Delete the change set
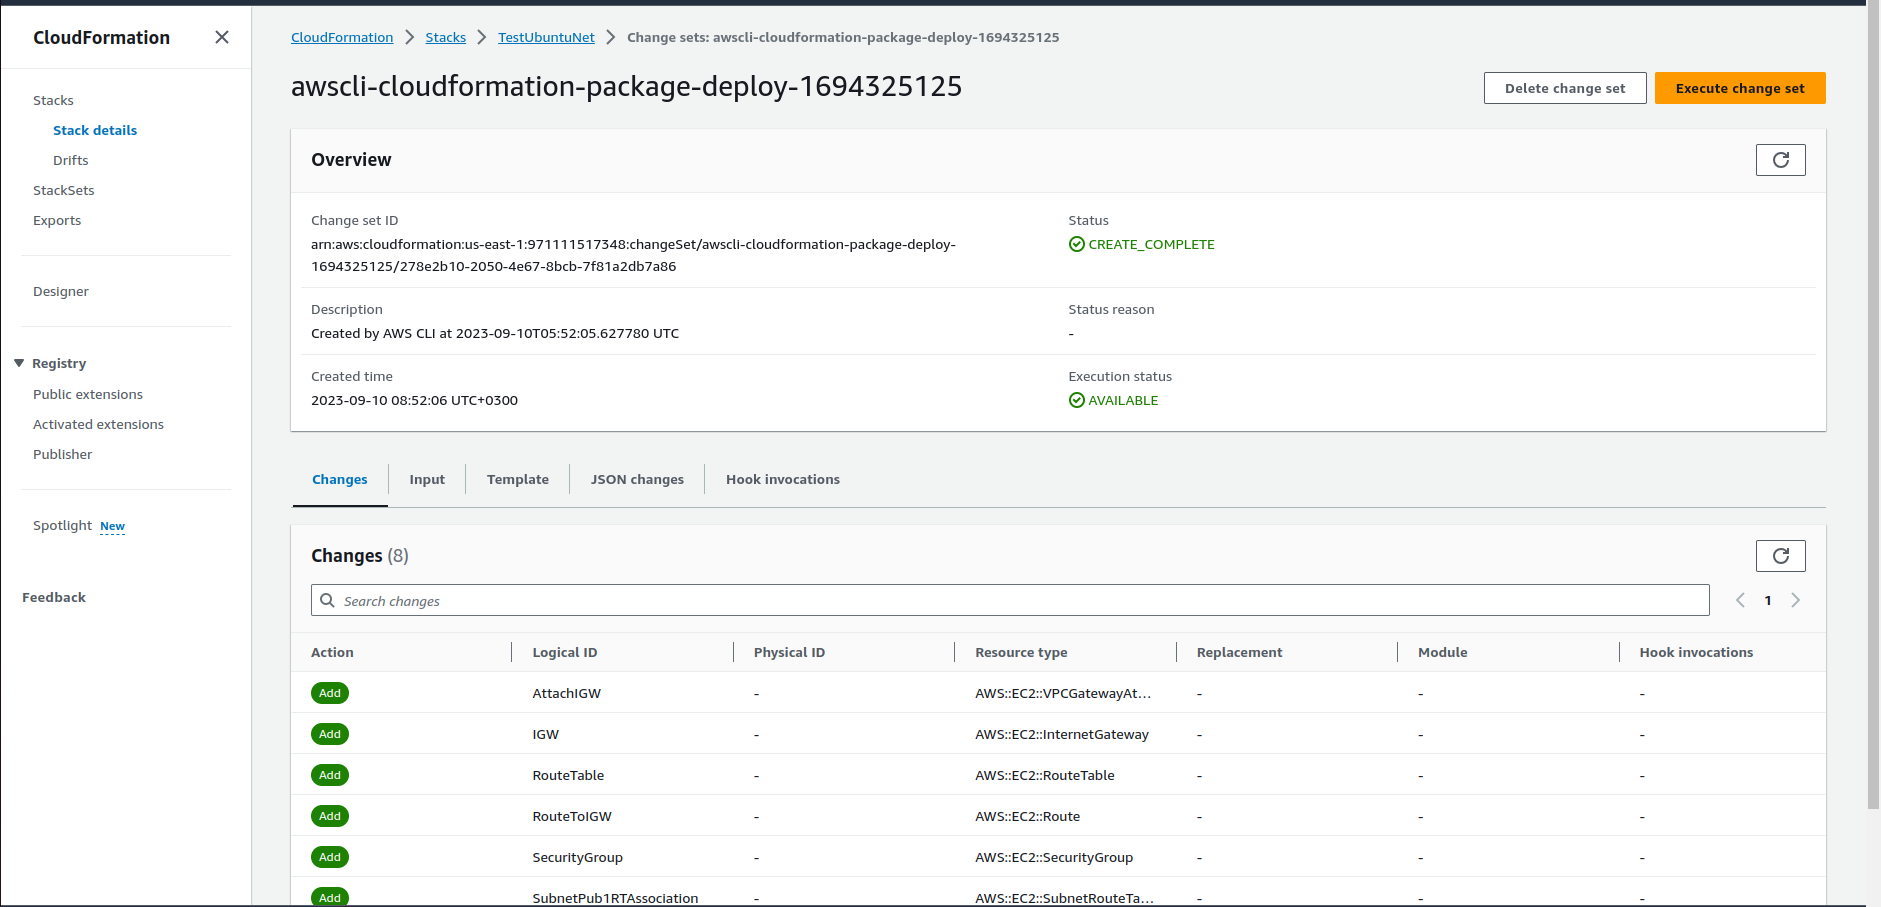Screen dimensions: 1881x907 point(1565,88)
